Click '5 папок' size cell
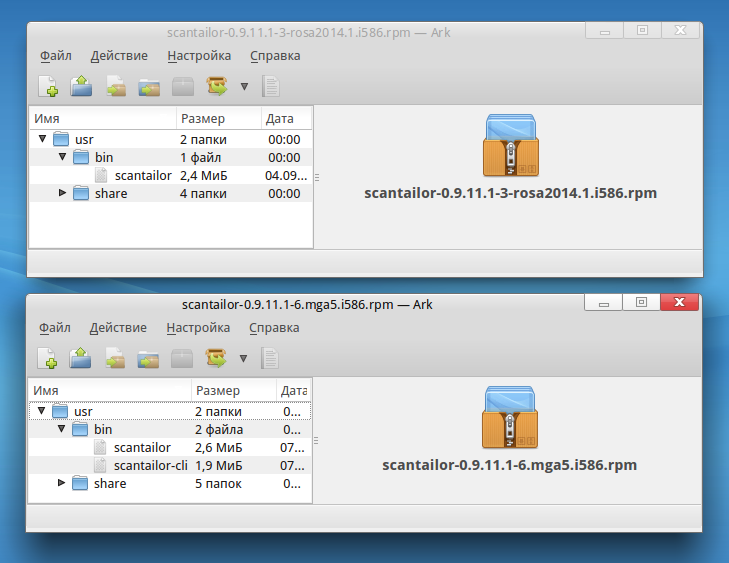Screen dimensions: 729x563 coord(218,484)
